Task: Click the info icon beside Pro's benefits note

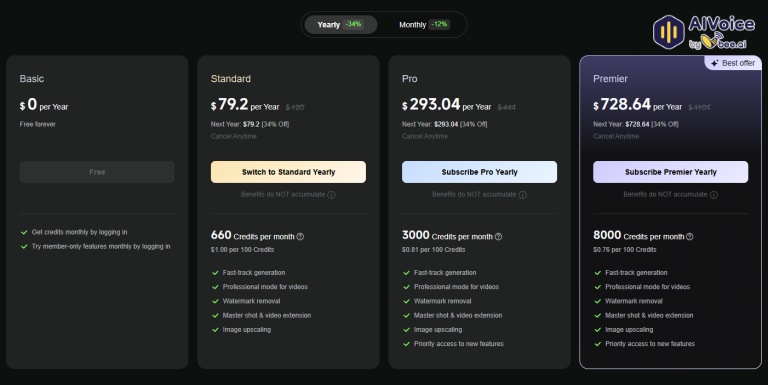Action: [523, 195]
